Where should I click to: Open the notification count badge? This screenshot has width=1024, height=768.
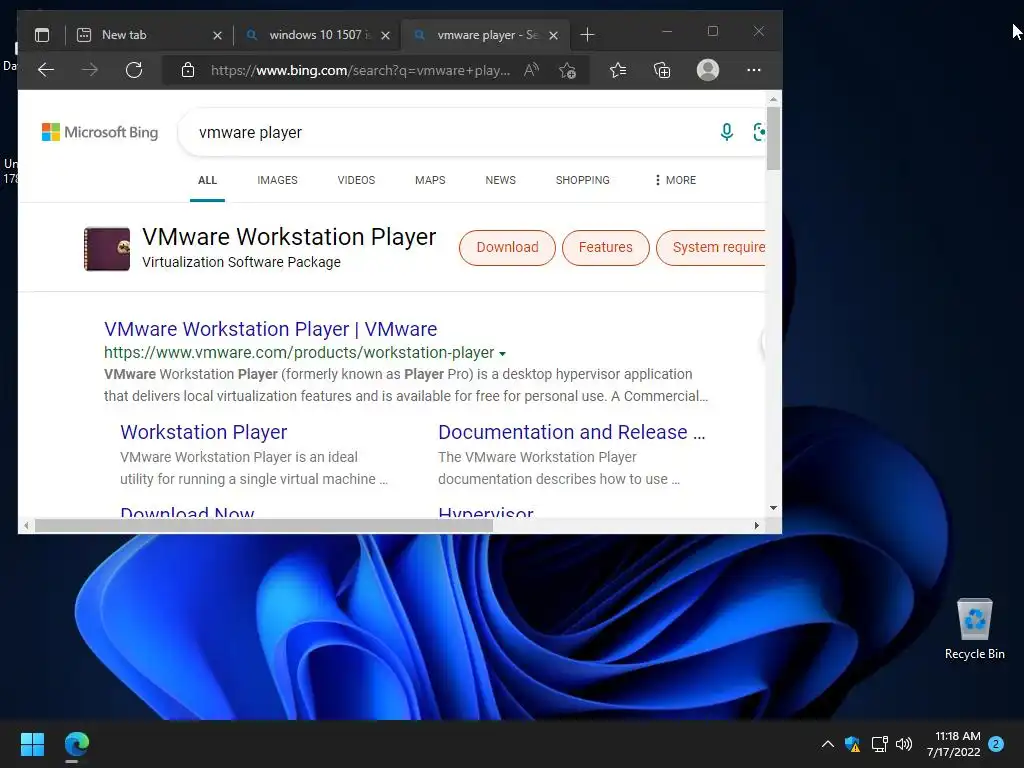coord(996,744)
